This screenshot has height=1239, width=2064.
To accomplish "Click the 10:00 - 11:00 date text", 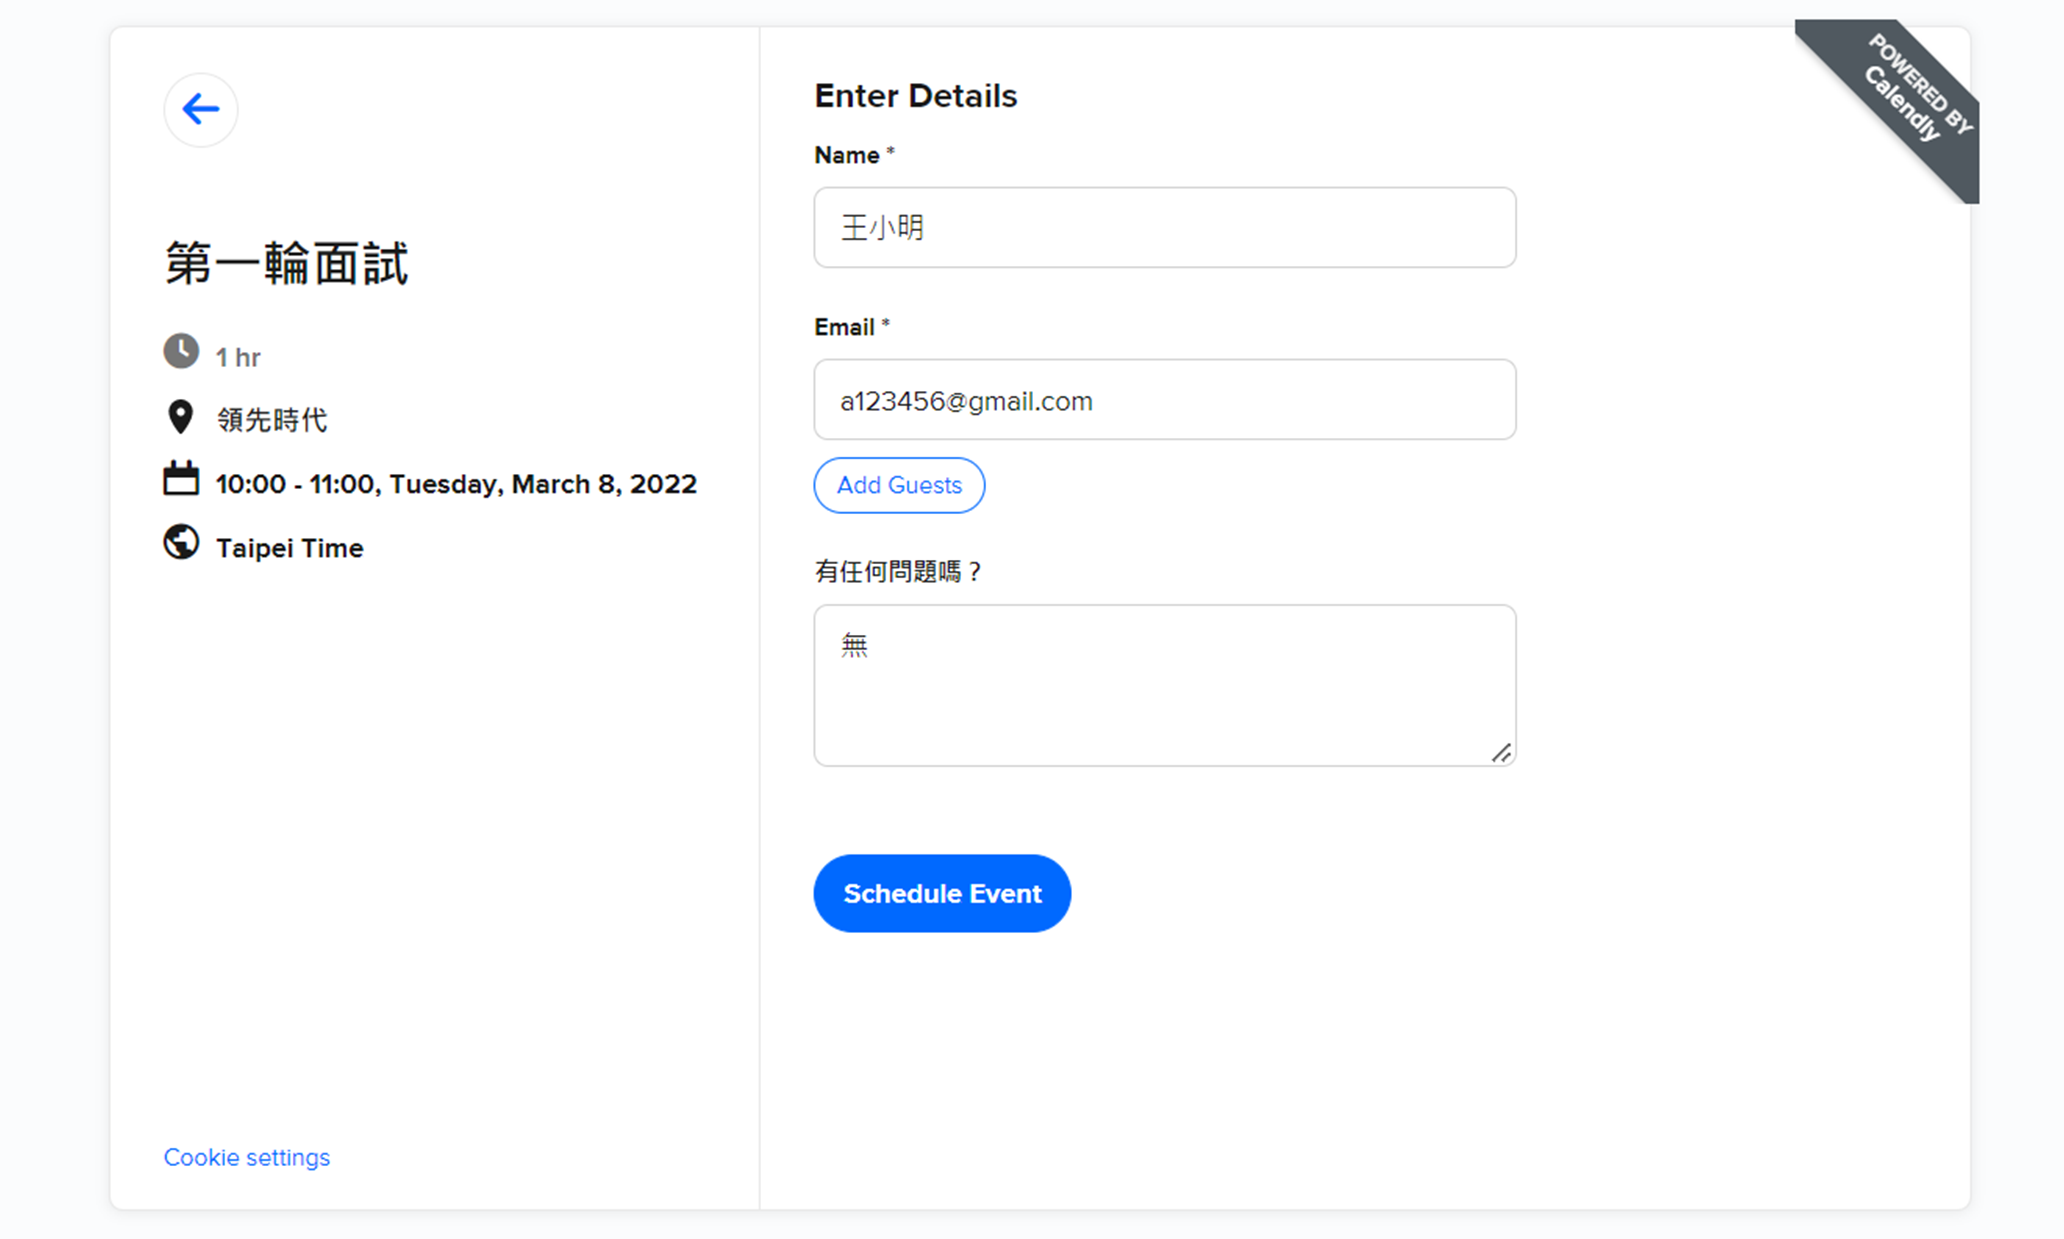I will (x=456, y=484).
